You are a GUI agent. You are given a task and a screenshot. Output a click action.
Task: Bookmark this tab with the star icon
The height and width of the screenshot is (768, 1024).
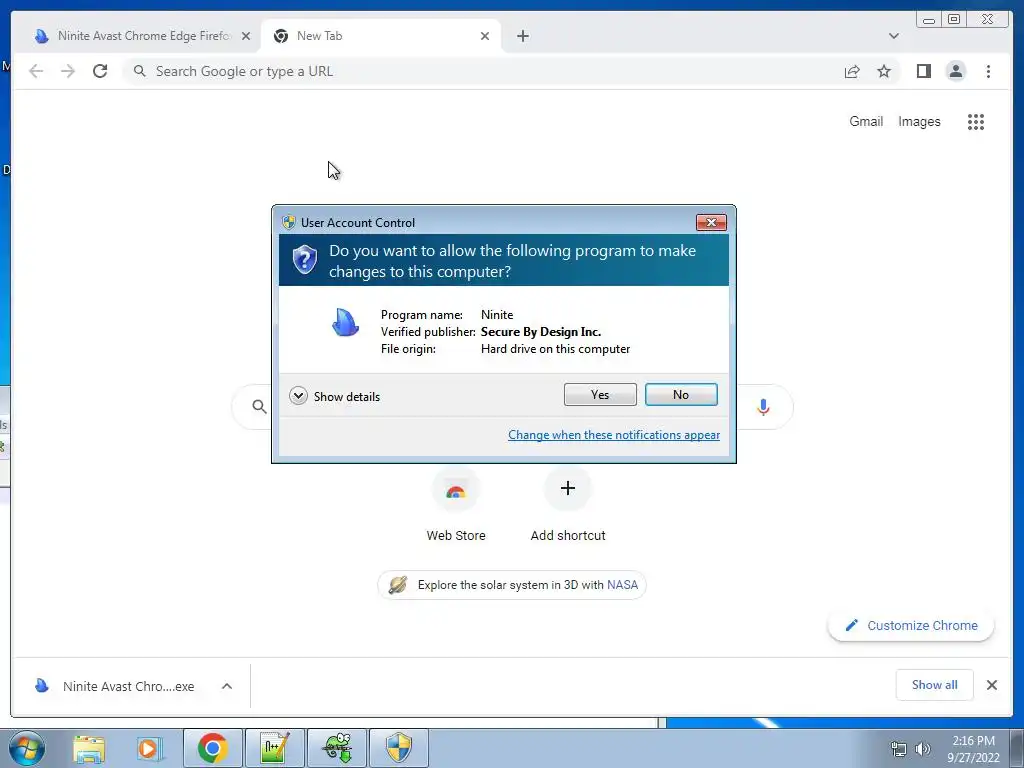(884, 71)
